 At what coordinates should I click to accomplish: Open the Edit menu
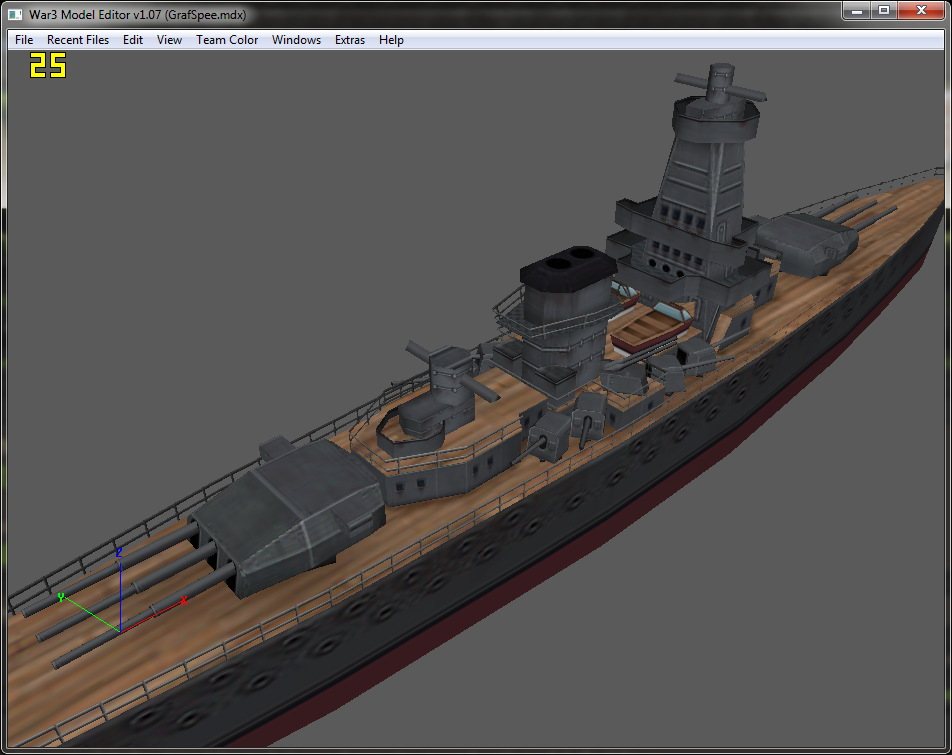132,40
